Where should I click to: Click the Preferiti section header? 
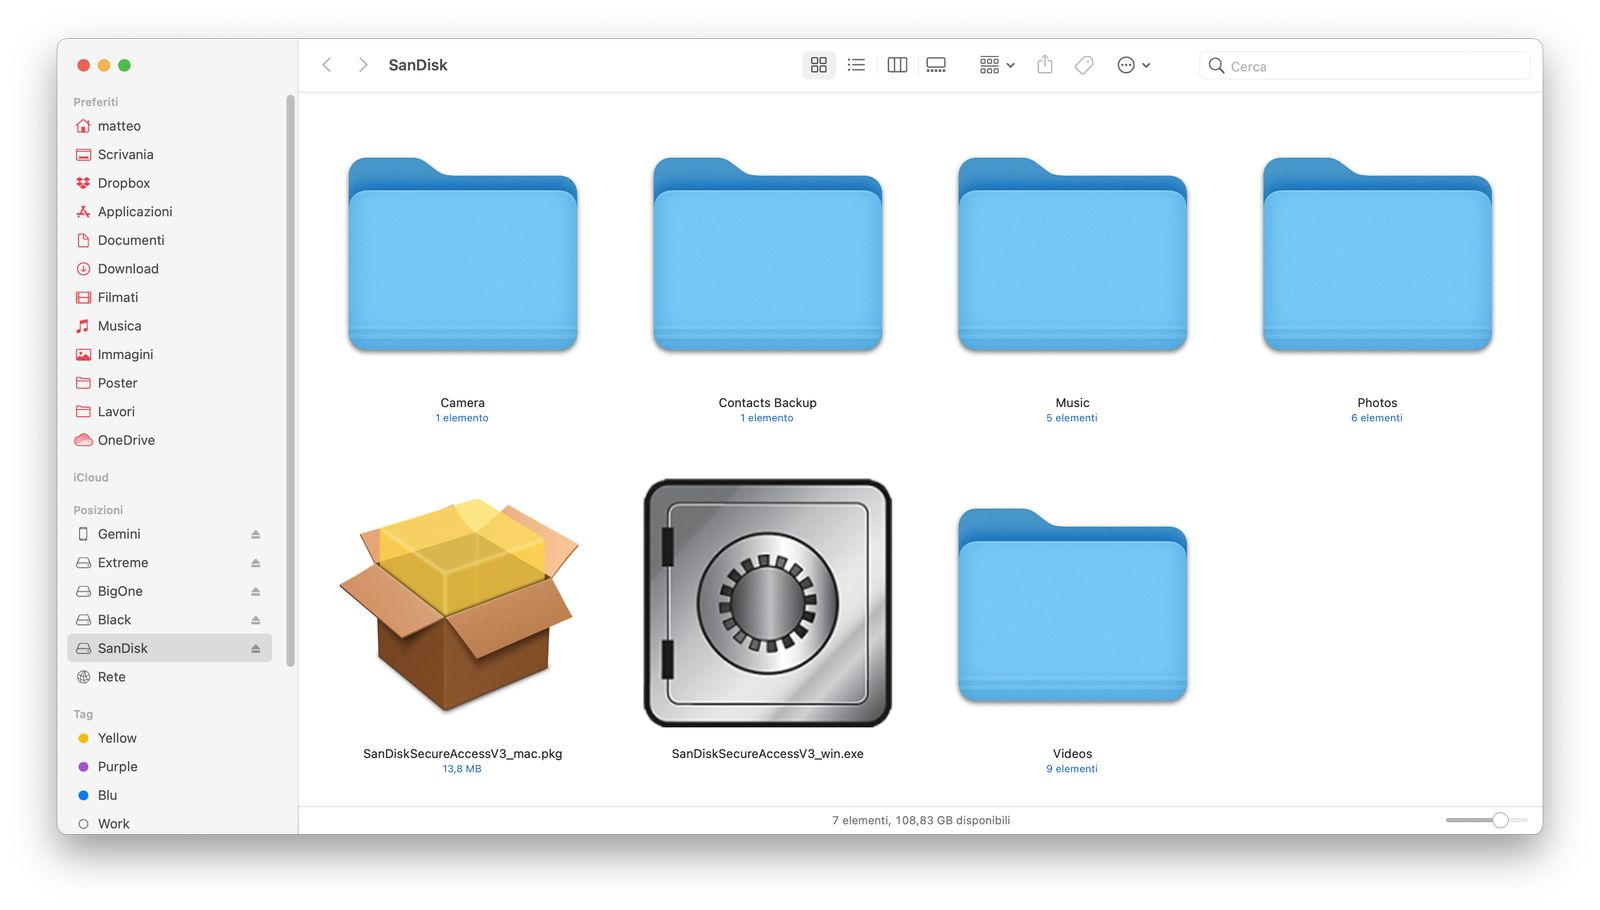point(96,102)
